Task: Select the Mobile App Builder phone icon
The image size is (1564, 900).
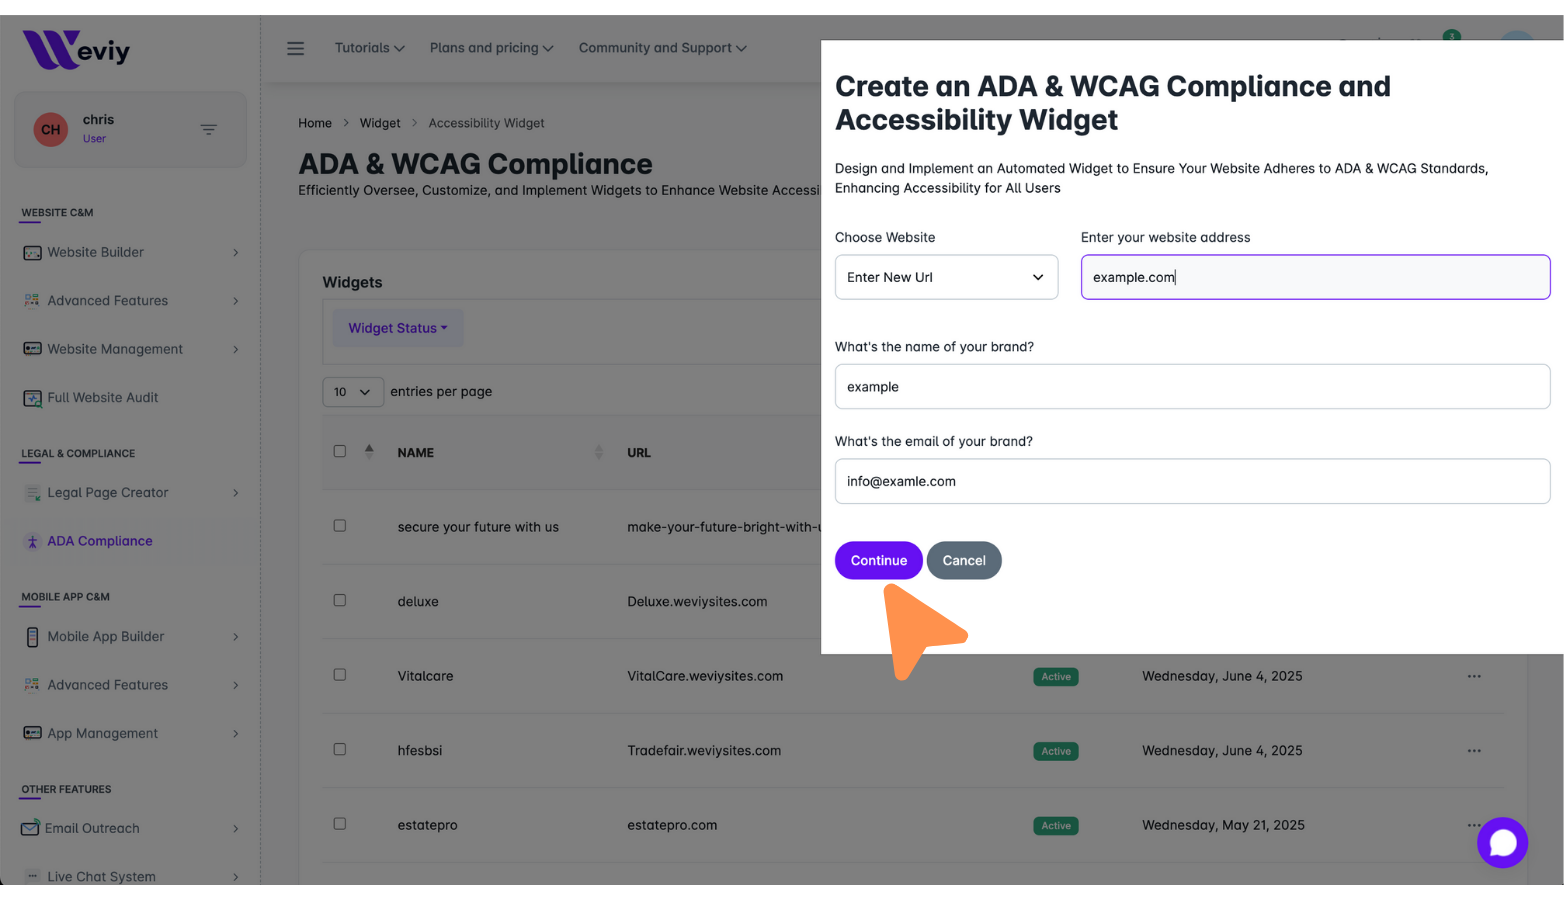Action: (32, 637)
